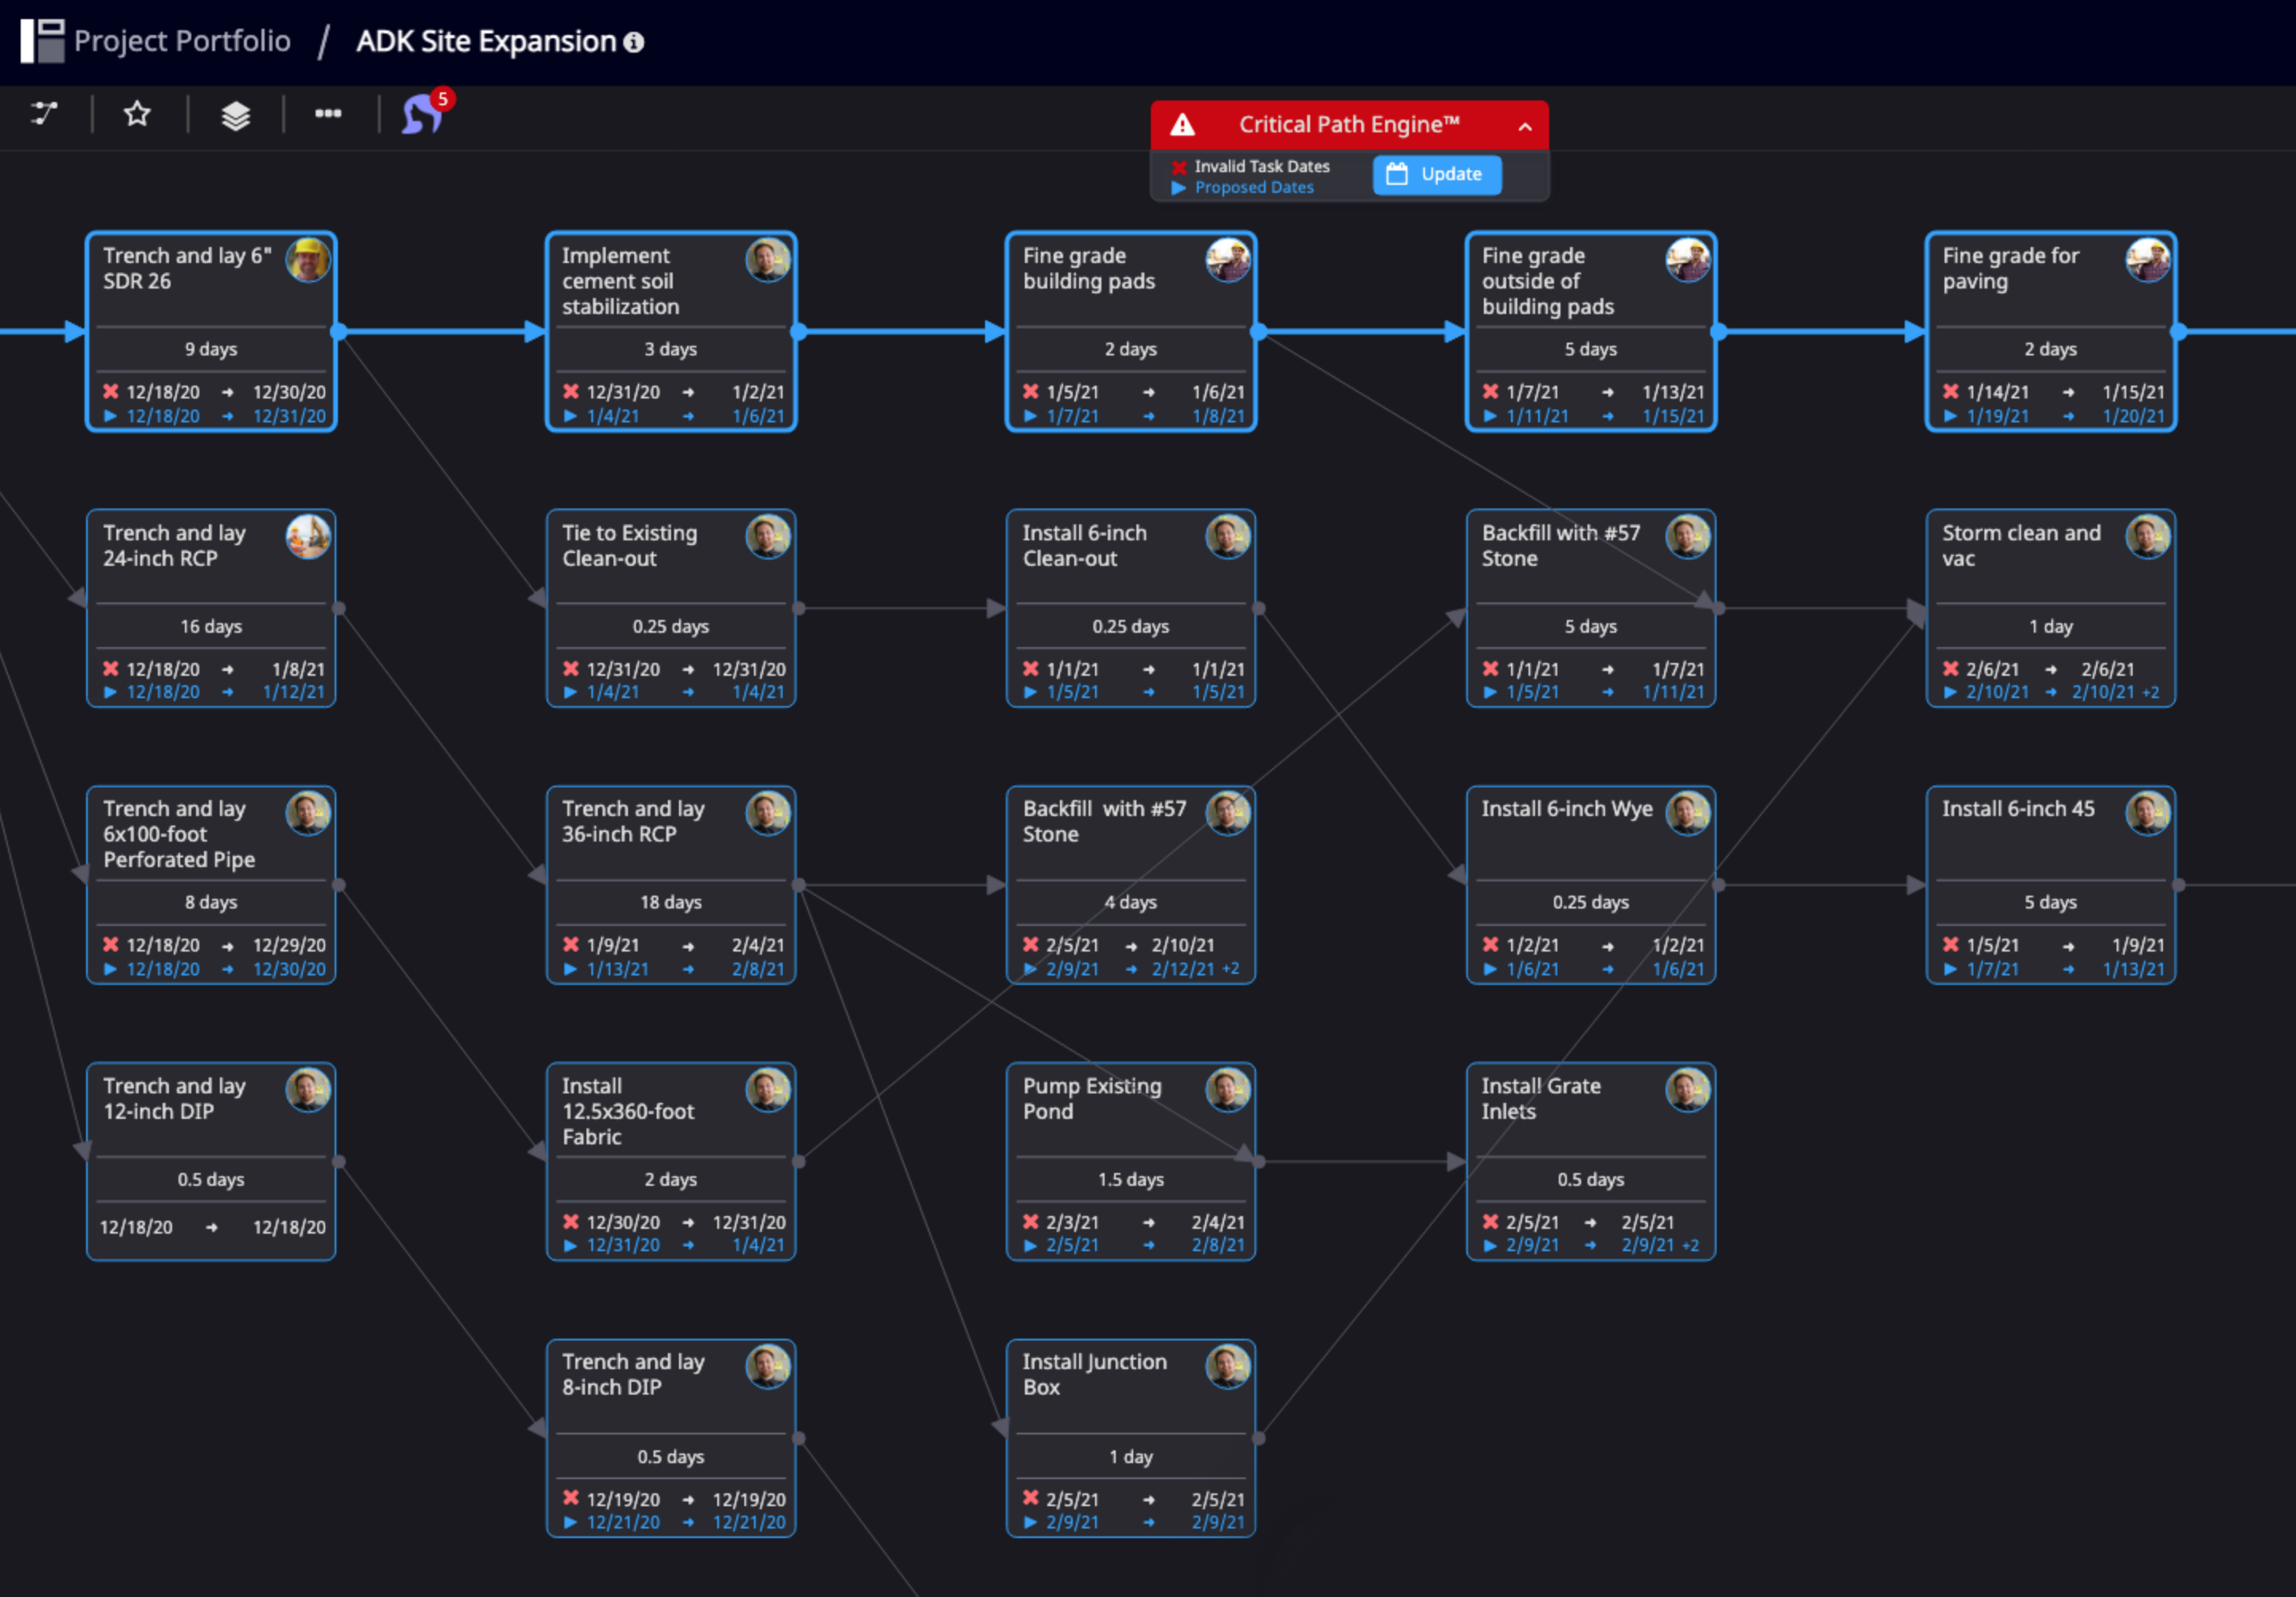
Task: Open the three-dot more options menu
Action: (328, 114)
